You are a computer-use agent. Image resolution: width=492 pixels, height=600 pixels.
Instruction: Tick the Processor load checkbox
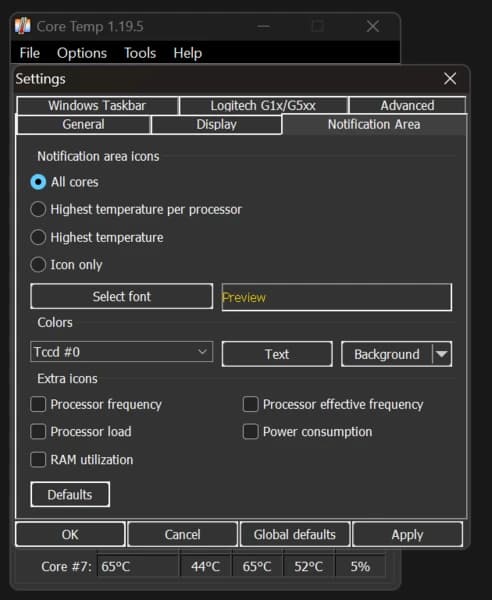(x=38, y=432)
